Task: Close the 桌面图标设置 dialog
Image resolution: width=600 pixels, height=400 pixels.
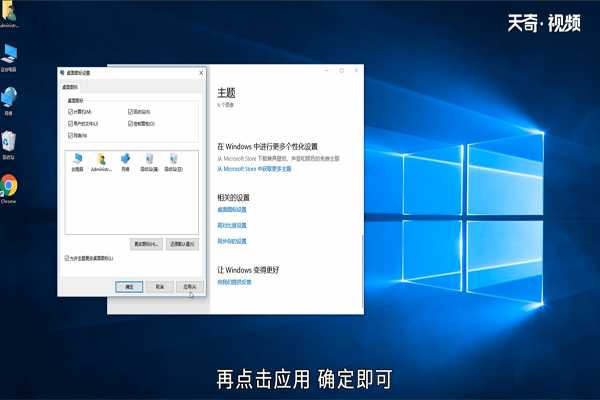Action: (201, 73)
